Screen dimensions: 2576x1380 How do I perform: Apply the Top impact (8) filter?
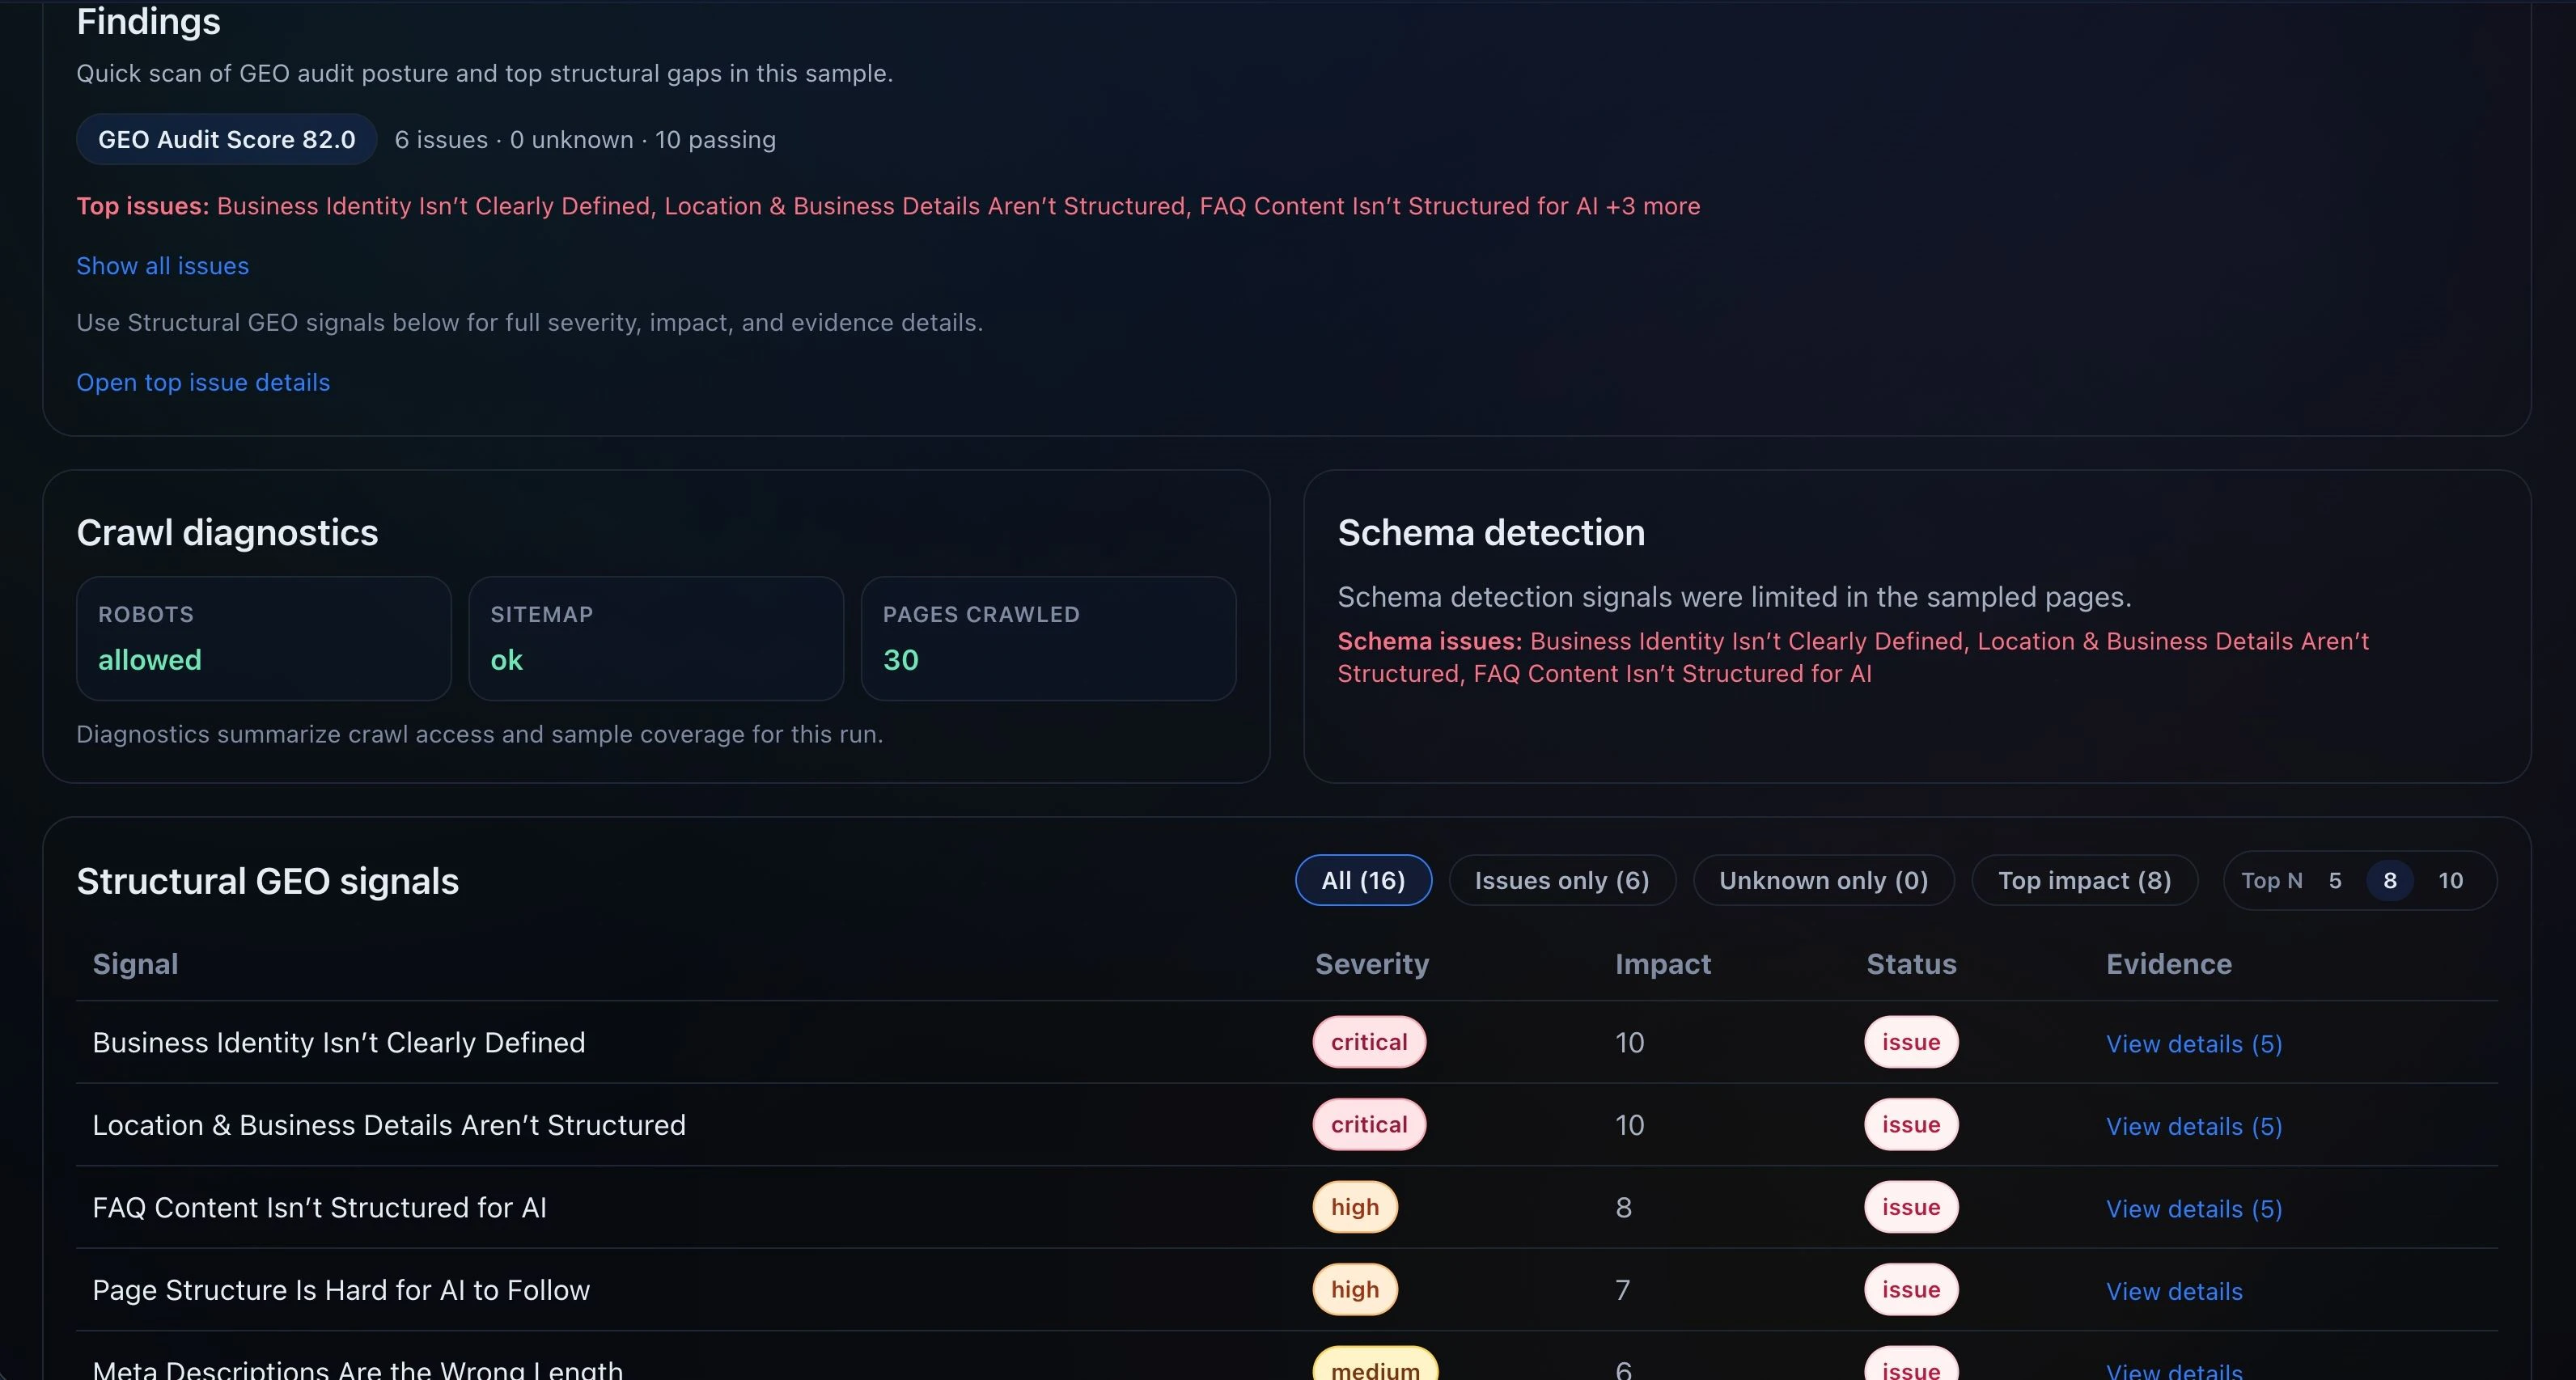2084,880
